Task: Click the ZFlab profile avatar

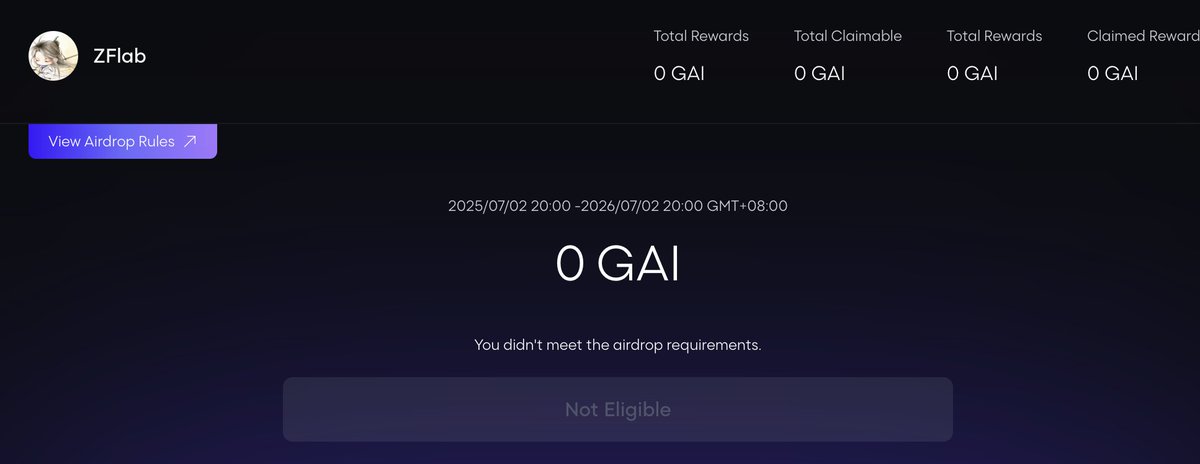Action: 53,56
